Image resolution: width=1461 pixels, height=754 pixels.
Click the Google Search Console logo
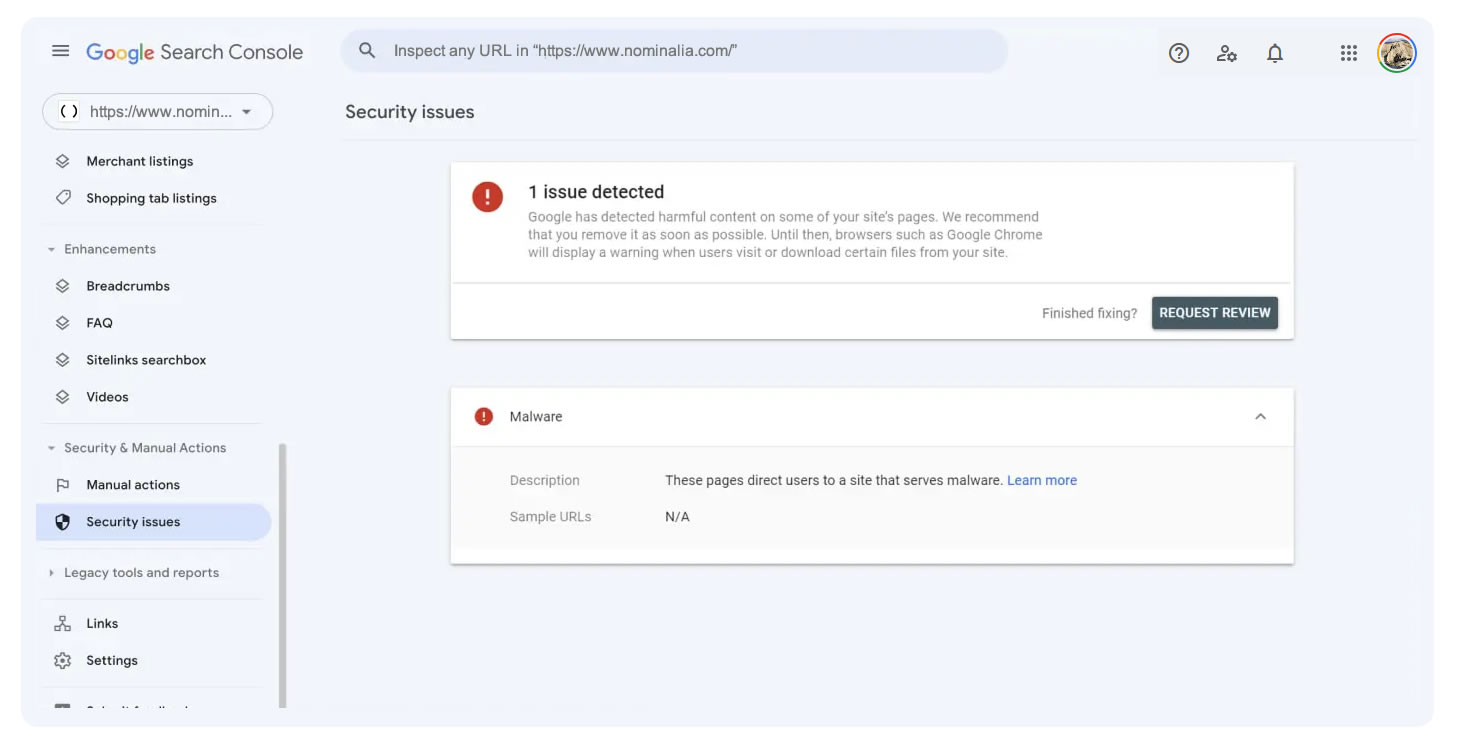click(194, 52)
